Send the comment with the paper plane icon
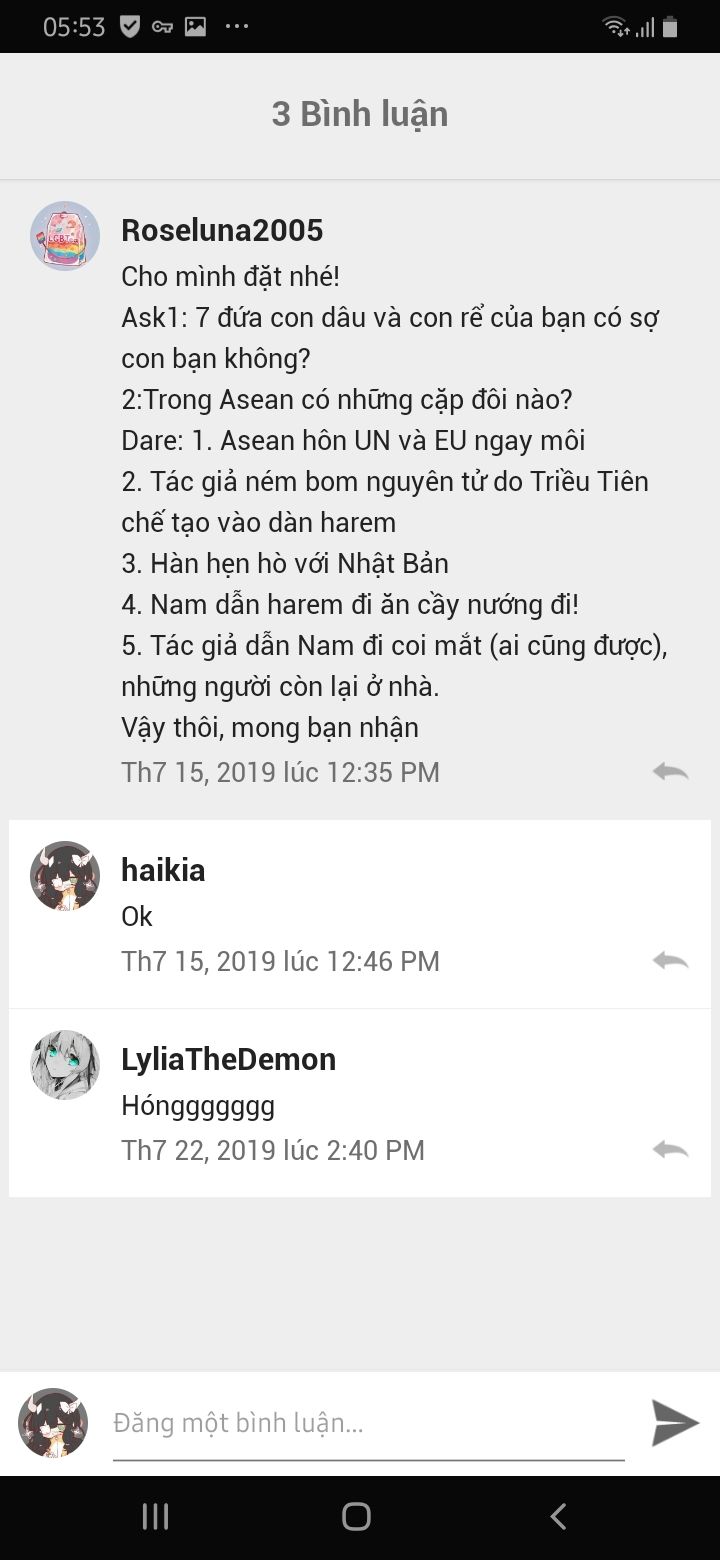The image size is (720, 1560). pyautogui.click(x=675, y=1422)
